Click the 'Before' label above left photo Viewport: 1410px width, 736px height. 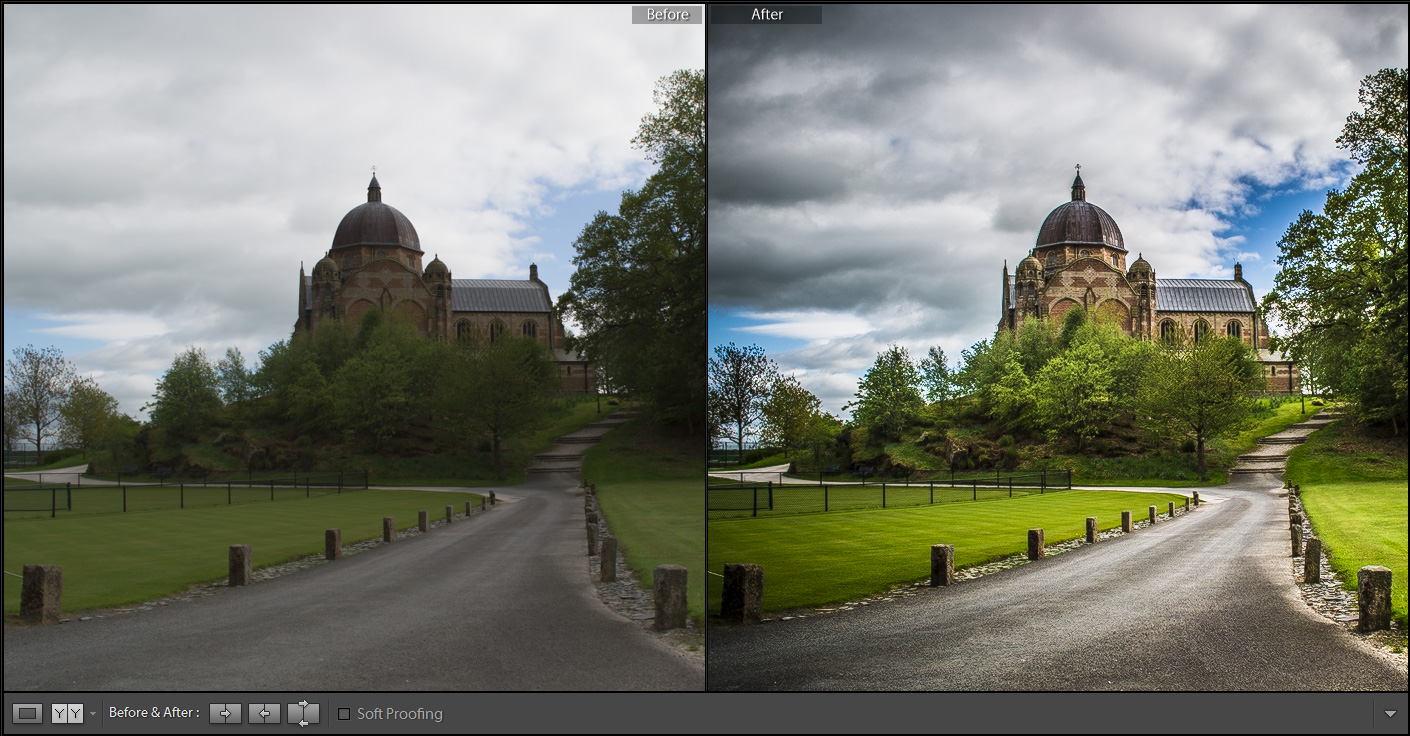[667, 15]
